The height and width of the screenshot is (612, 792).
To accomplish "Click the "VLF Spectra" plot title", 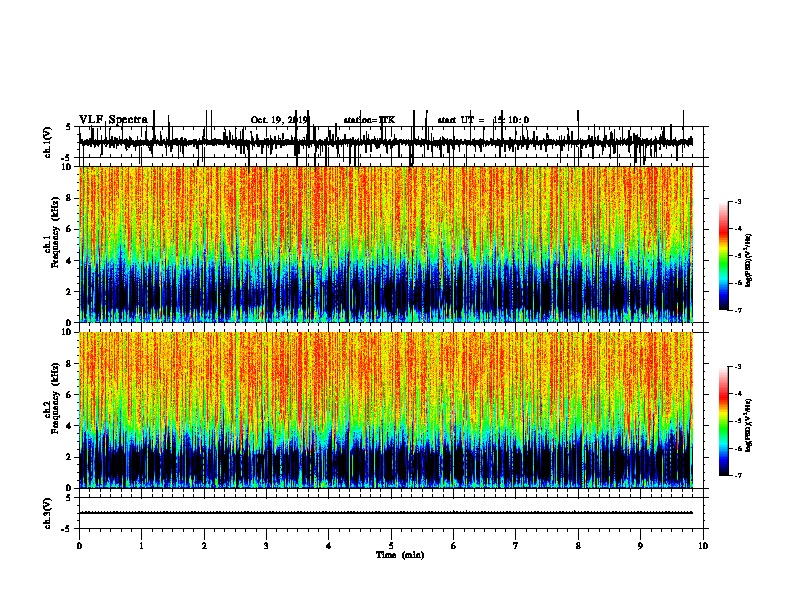I will pos(113,120).
